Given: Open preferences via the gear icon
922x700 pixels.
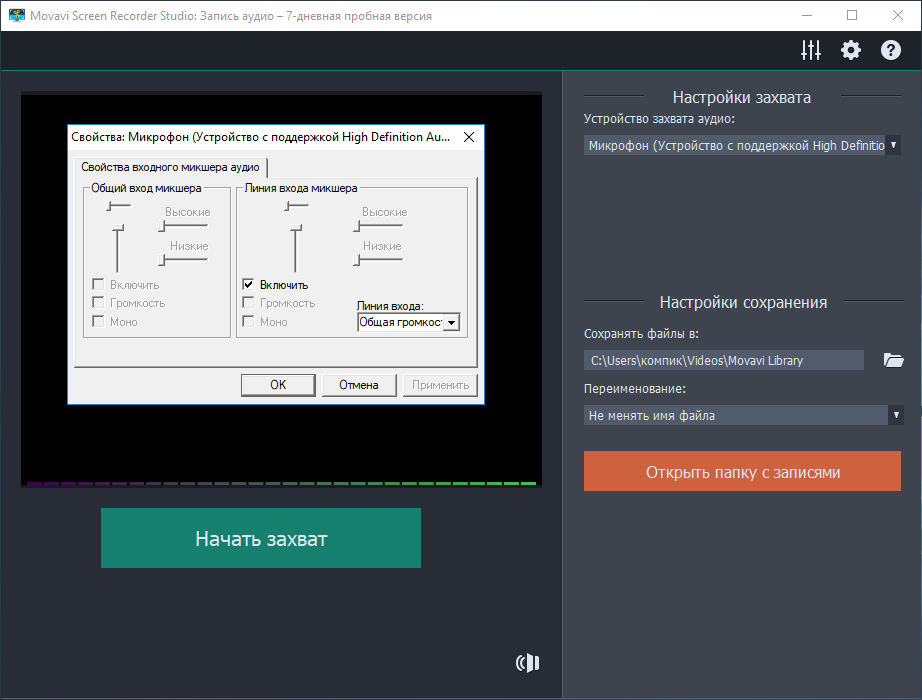Looking at the screenshot, I should tap(850, 50).
